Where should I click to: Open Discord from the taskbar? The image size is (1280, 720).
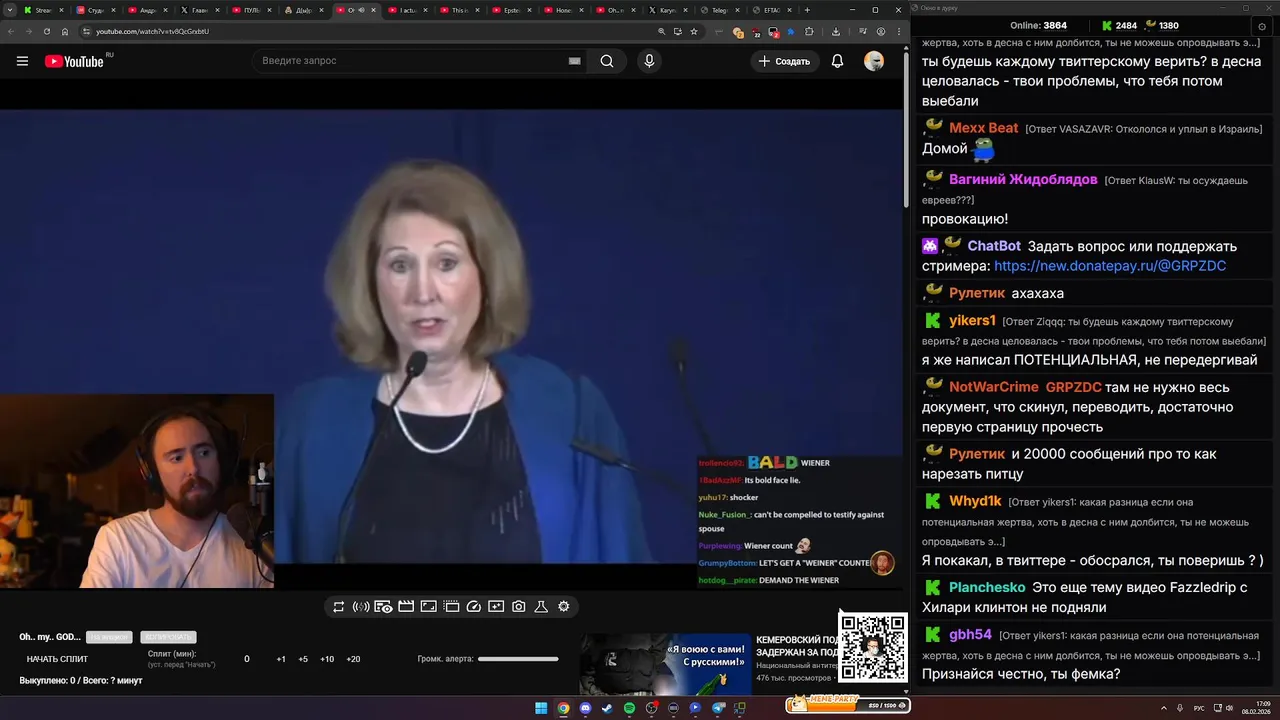[585, 708]
